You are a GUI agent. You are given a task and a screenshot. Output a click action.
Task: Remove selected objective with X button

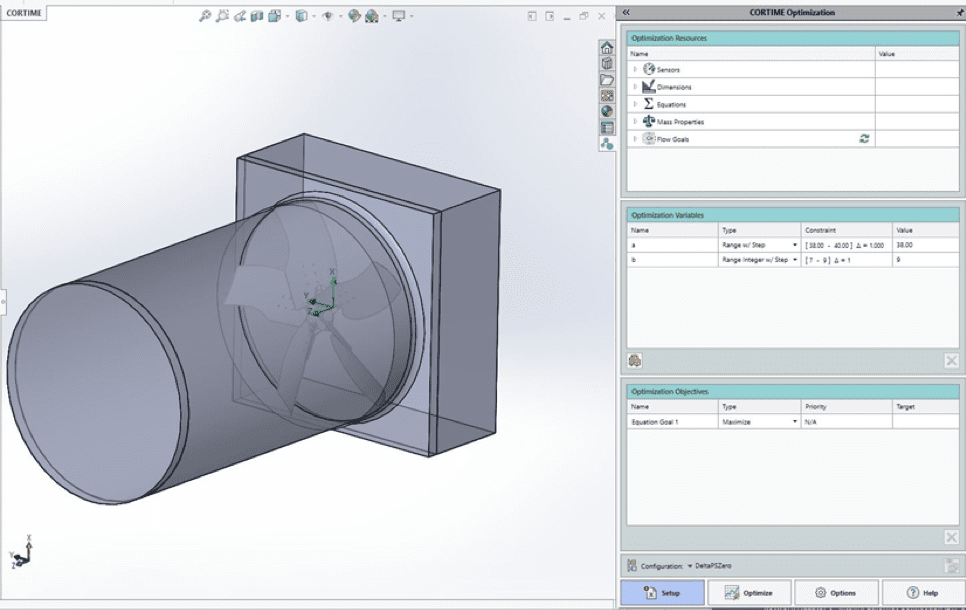click(951, 537)
